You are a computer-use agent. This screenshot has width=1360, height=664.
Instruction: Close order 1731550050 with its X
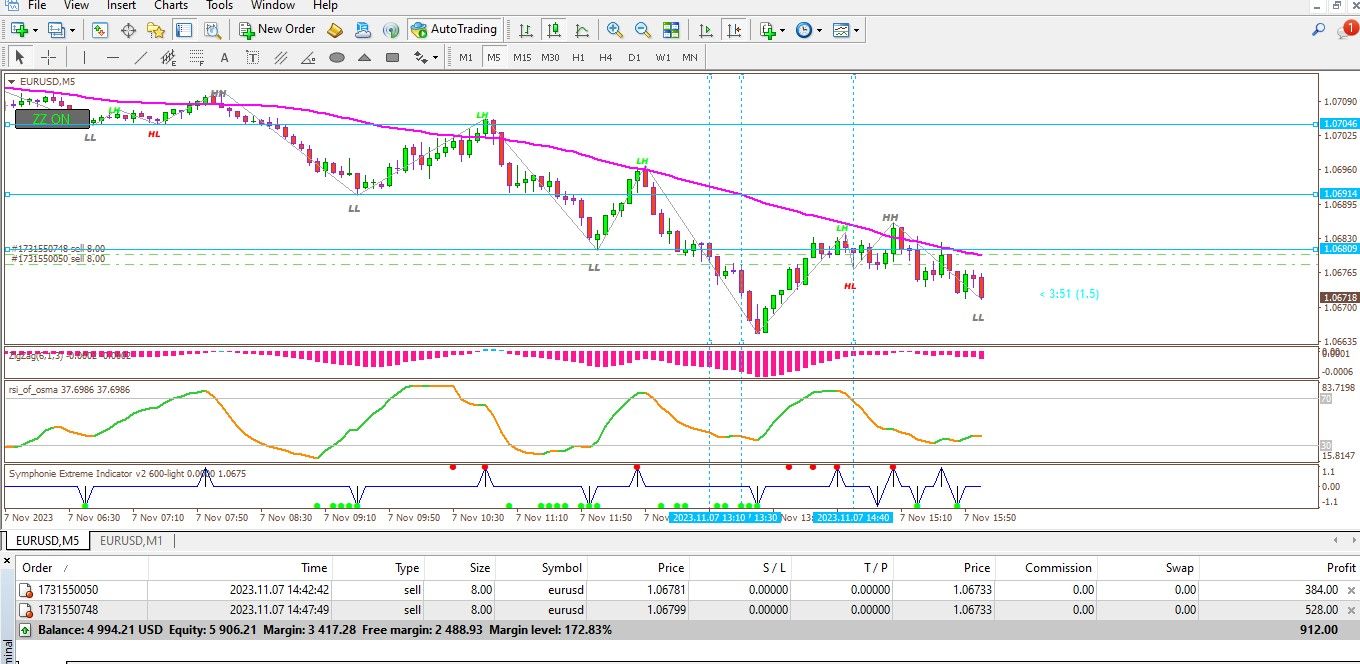[x=1351, y=590]
